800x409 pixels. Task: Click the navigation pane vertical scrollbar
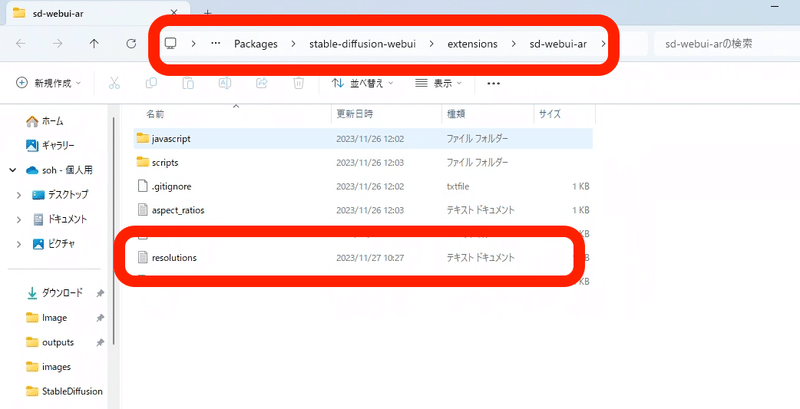(x=113, y=229)
